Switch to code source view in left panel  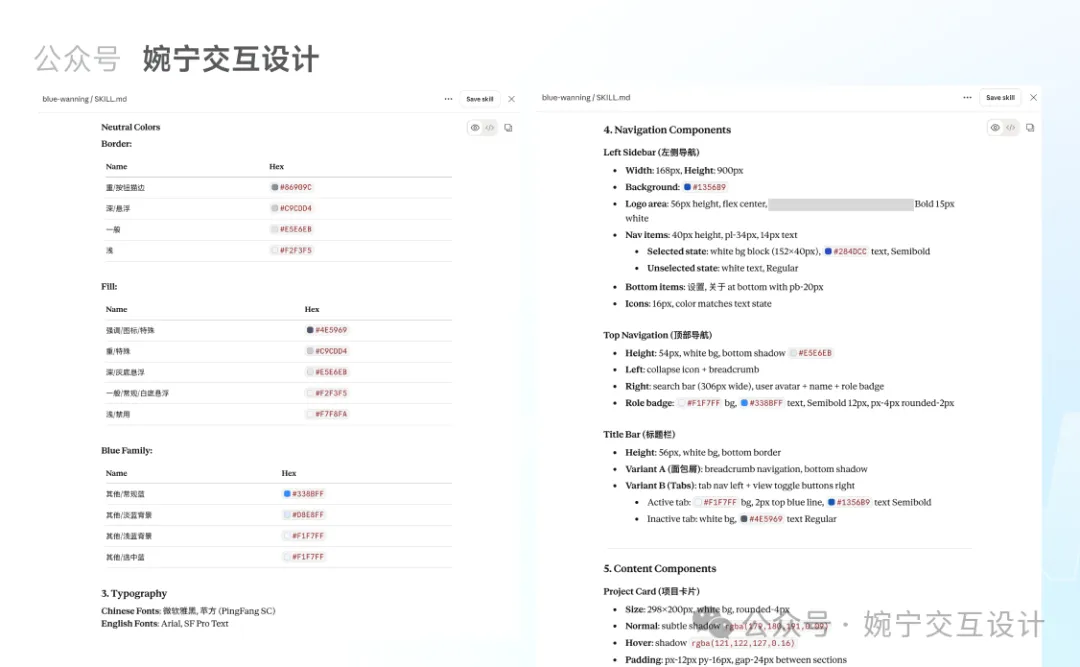(x=490, y=128)
